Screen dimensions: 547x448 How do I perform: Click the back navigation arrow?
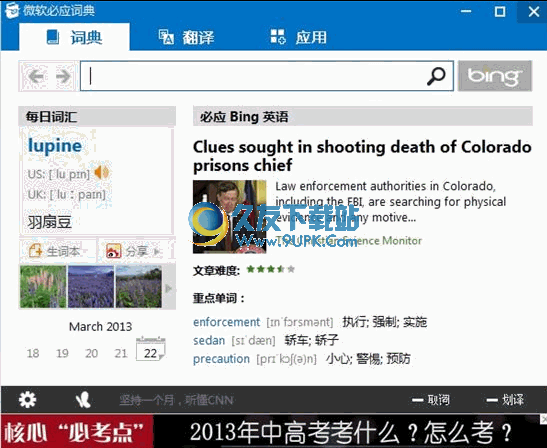pyautogui.click(x=36, y=76)
